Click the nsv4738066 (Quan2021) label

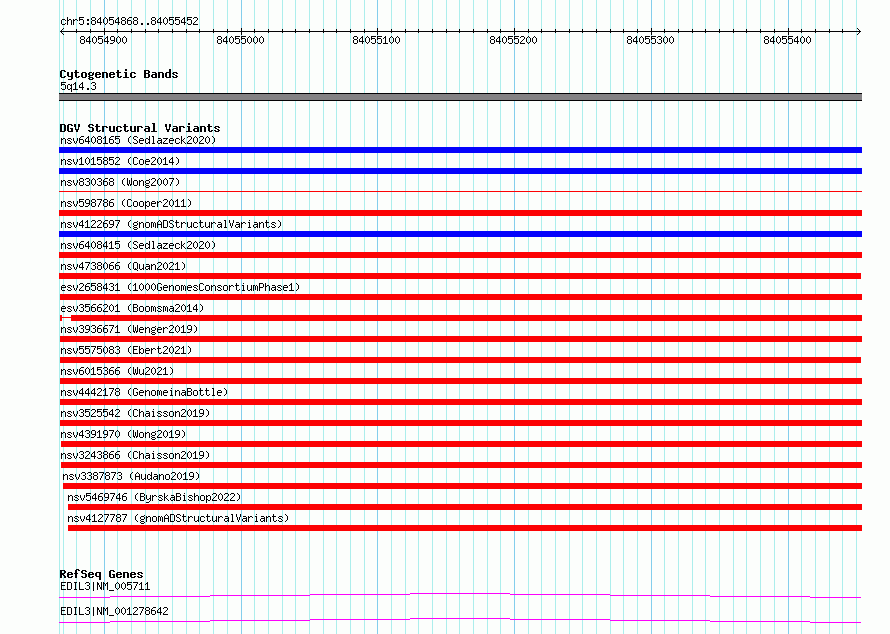[123, 266]
